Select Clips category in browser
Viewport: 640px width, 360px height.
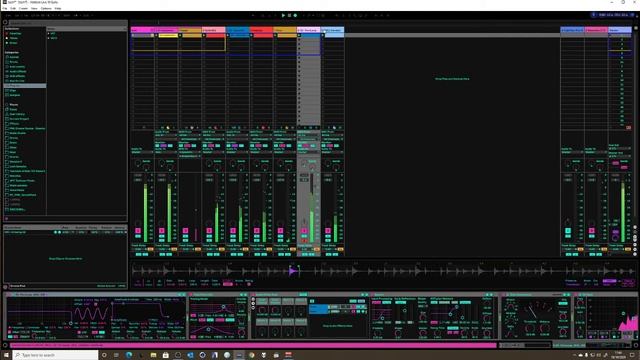point(13,90)
